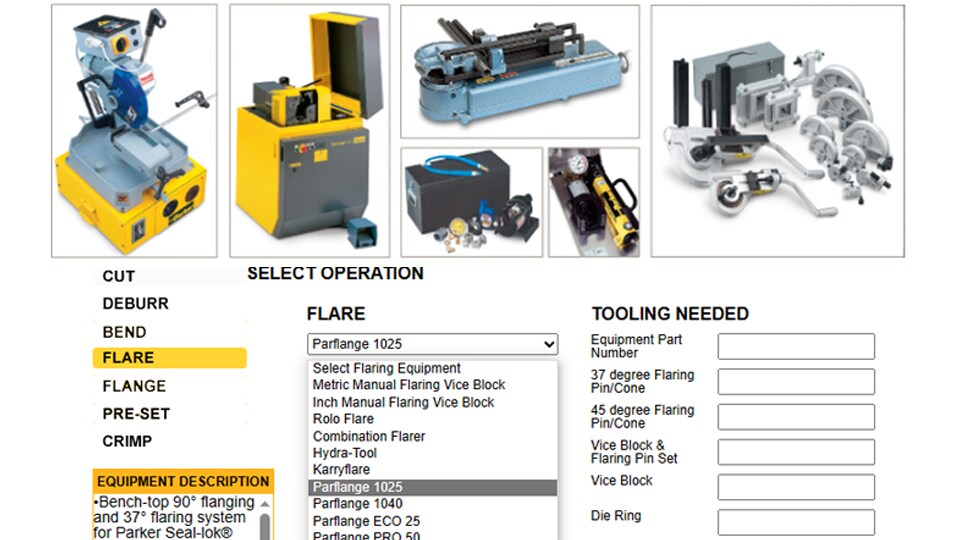Select the DEBURR operation
The height and width of the screenshot is (540, 960).
click(135, 303)
